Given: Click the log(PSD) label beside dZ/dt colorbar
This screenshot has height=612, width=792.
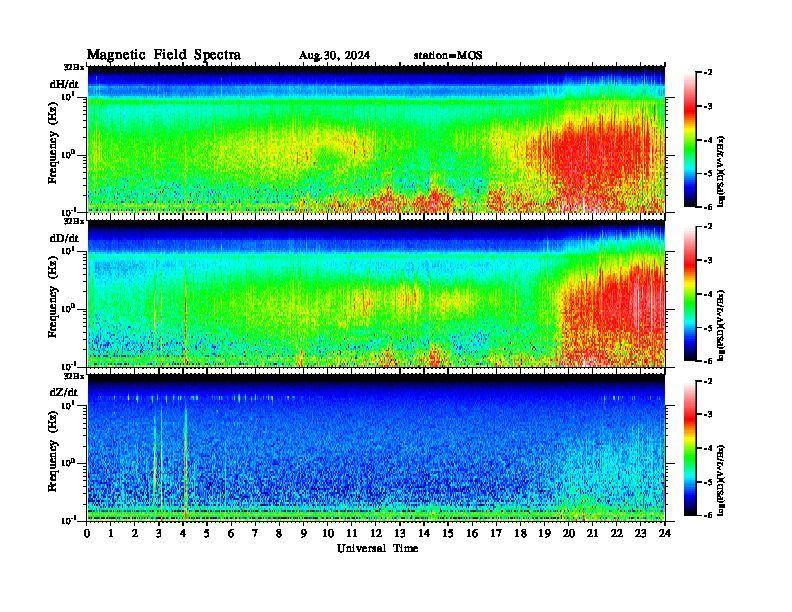Looking at the screenshot, I should click(721, 480).
